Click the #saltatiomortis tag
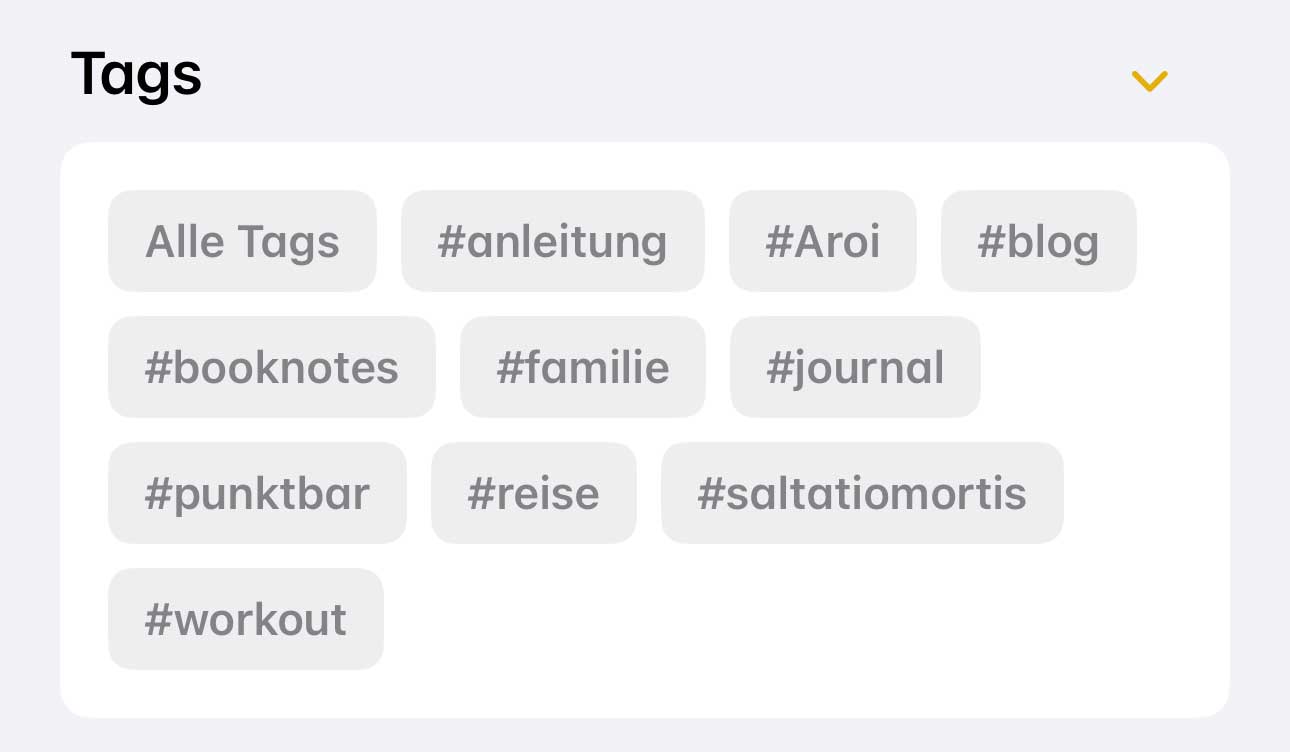The width and height of the screenshot is (1290, 752). click(861, 493)
